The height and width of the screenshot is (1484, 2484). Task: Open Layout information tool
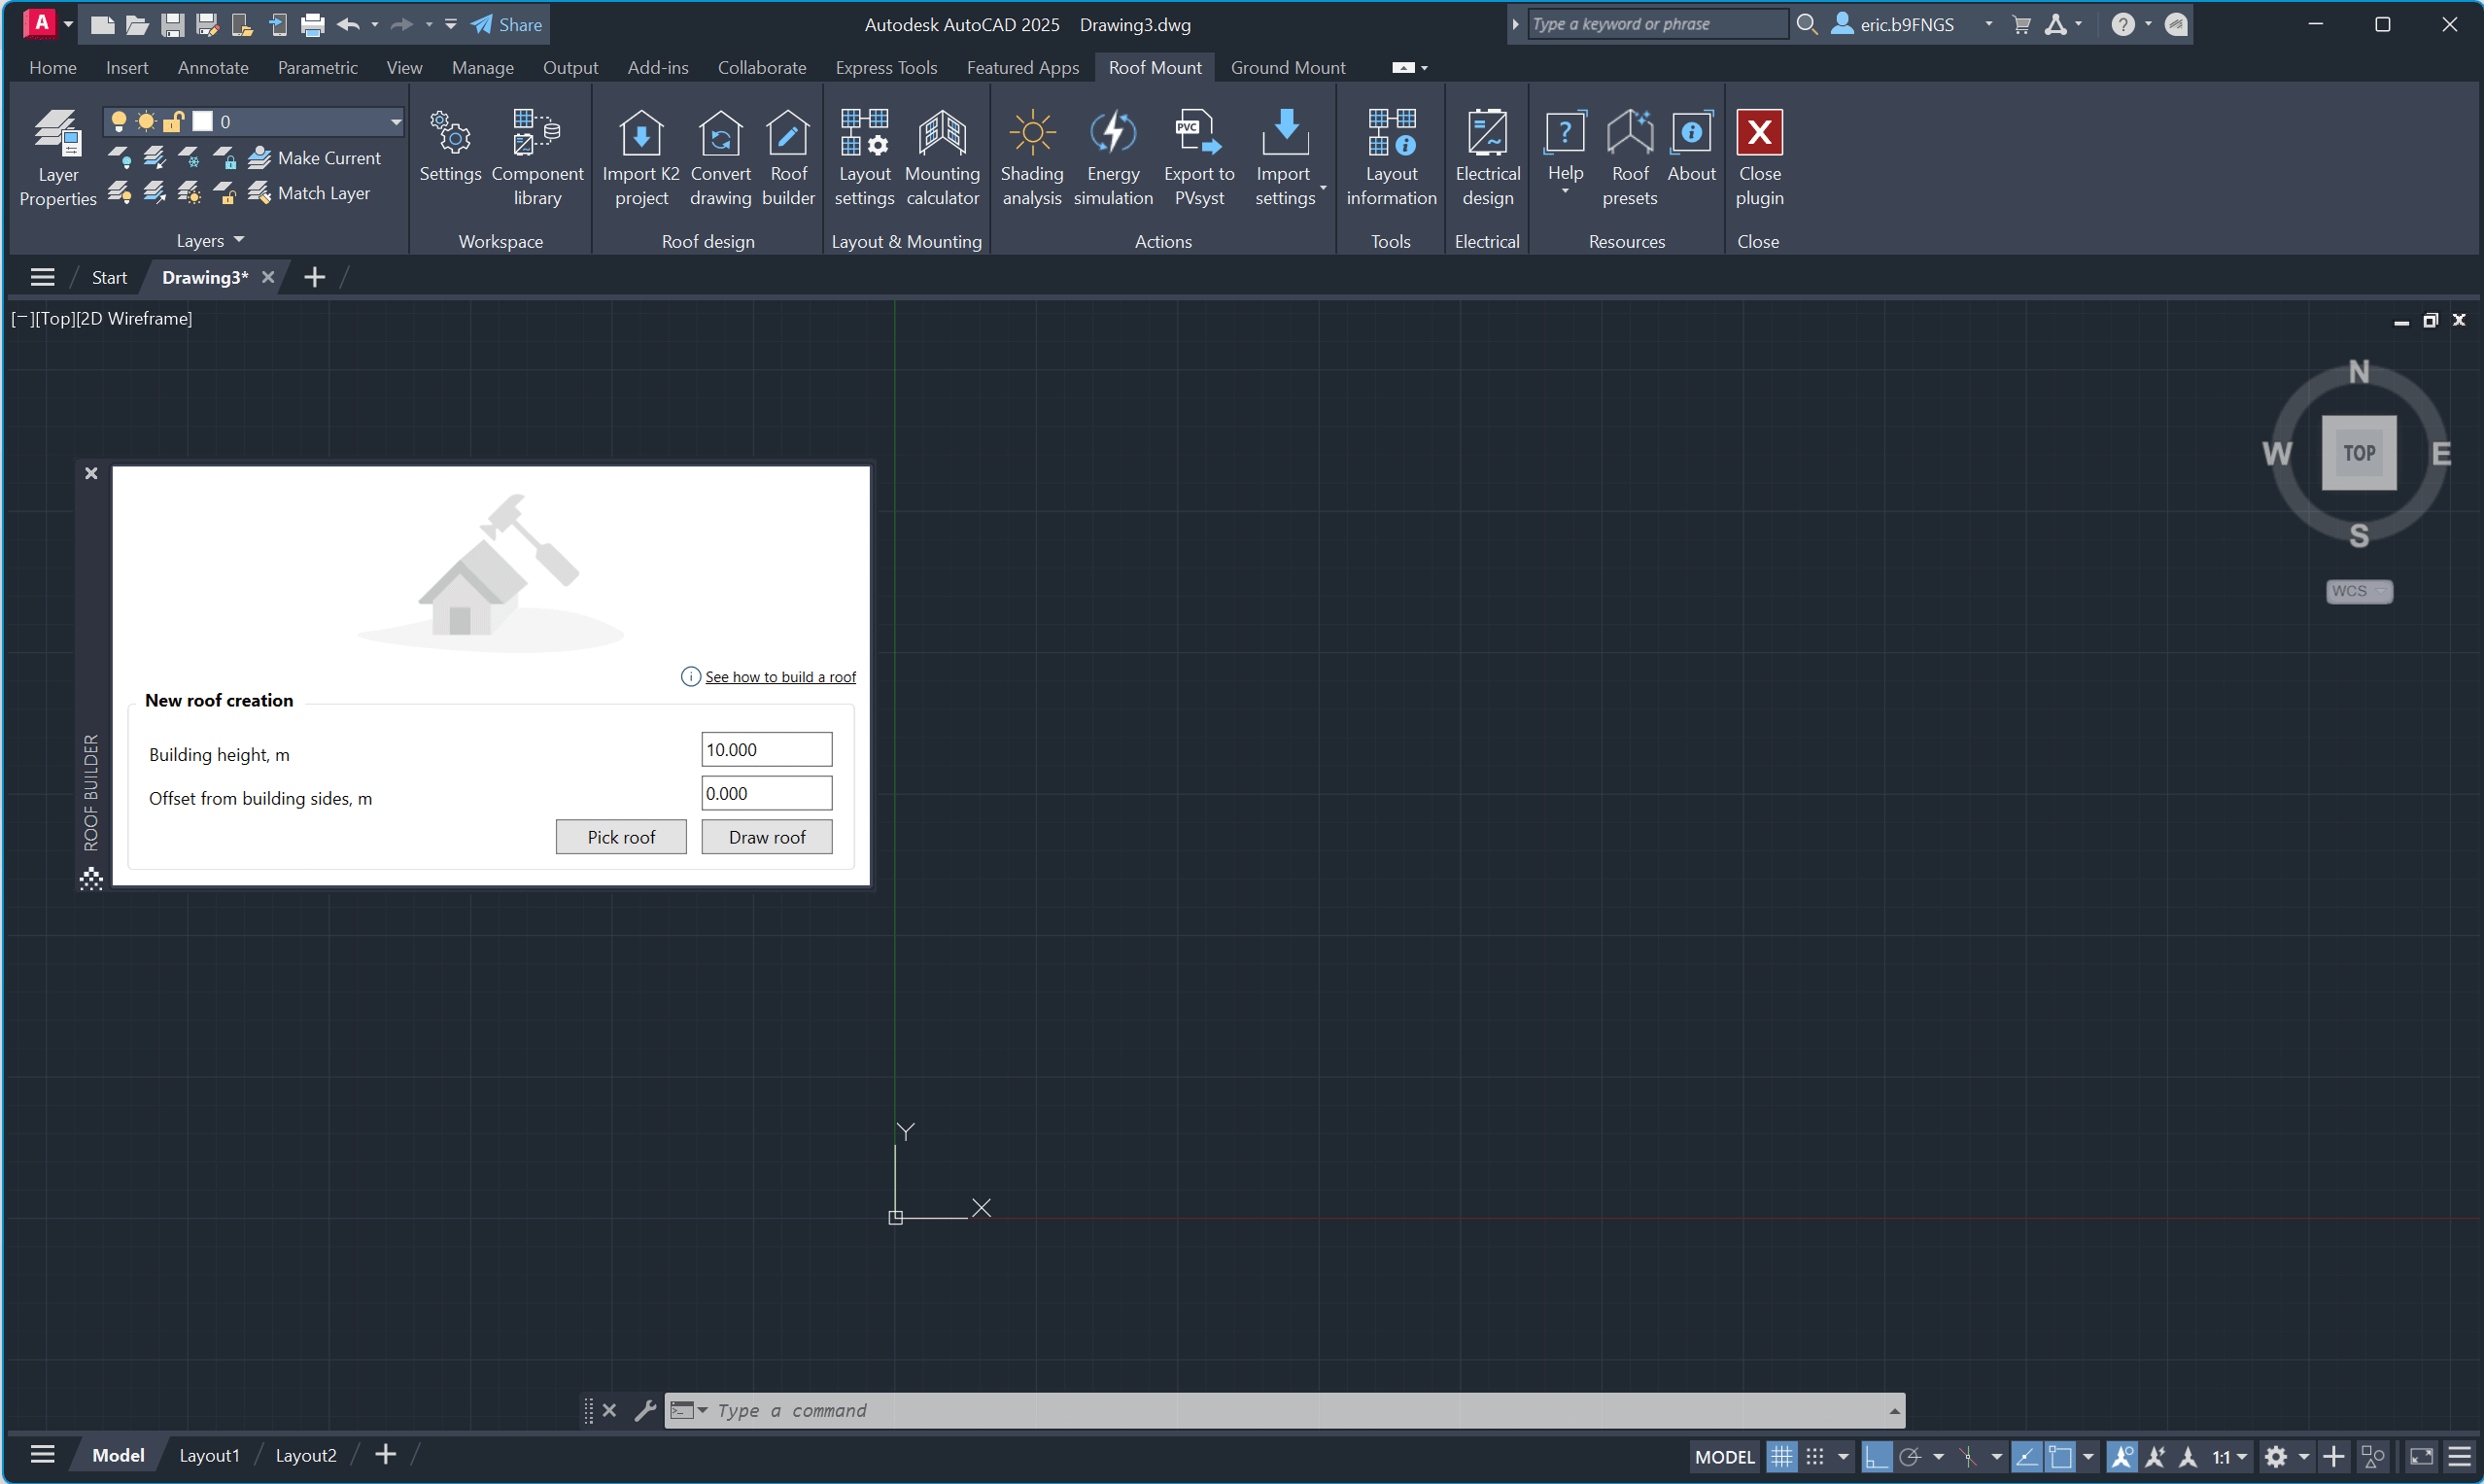click(x=1391, y=158)
